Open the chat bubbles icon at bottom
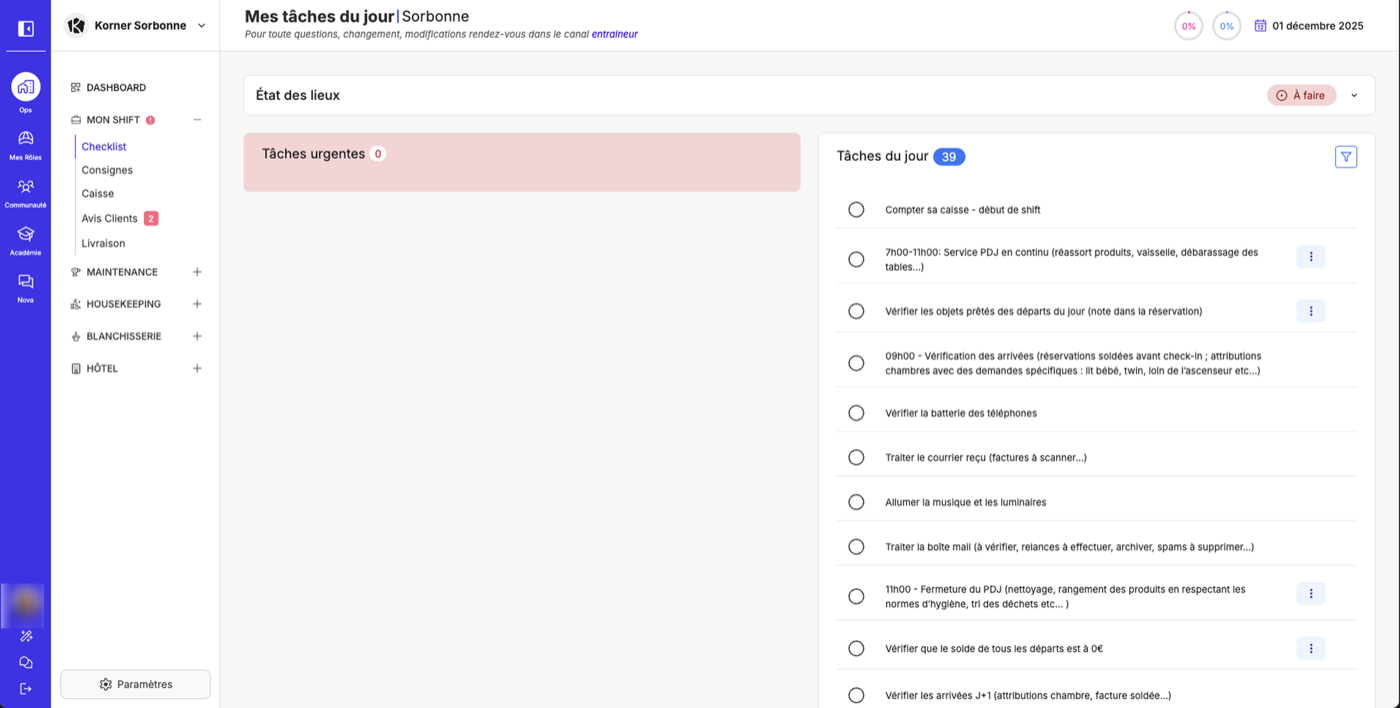1400x708 pixels. coord(26,662)
